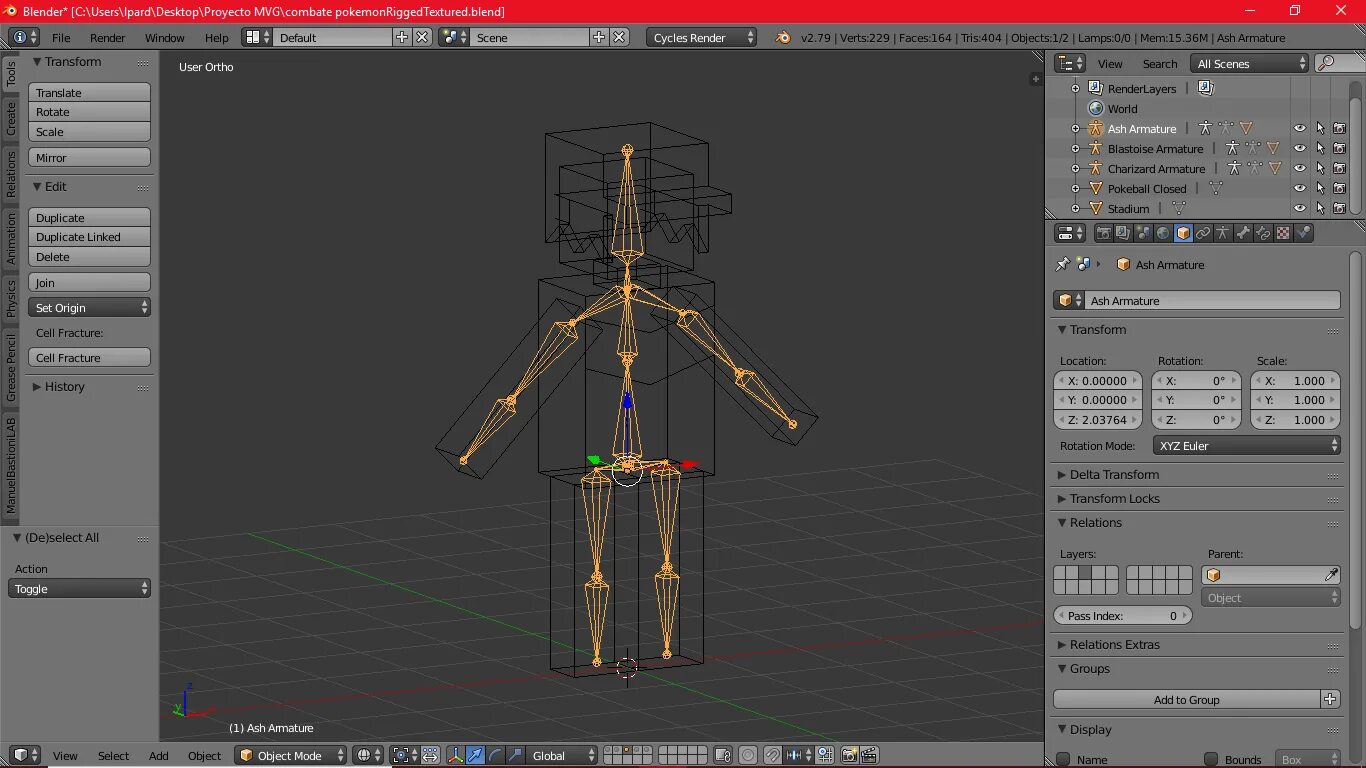This screenshot has width=1366, height=768.
Task: Enable the Name display checkbox
Action: 1063,759
